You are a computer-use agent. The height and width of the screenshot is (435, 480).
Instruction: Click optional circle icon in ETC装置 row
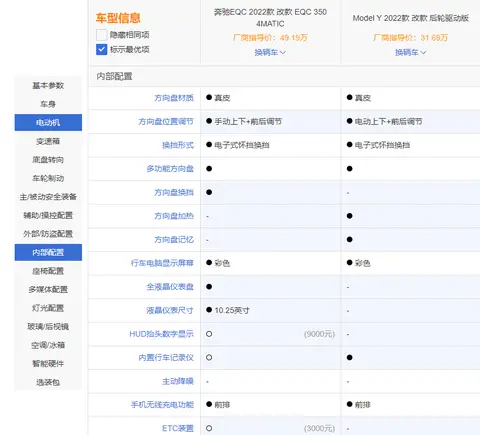pos(209,428)
